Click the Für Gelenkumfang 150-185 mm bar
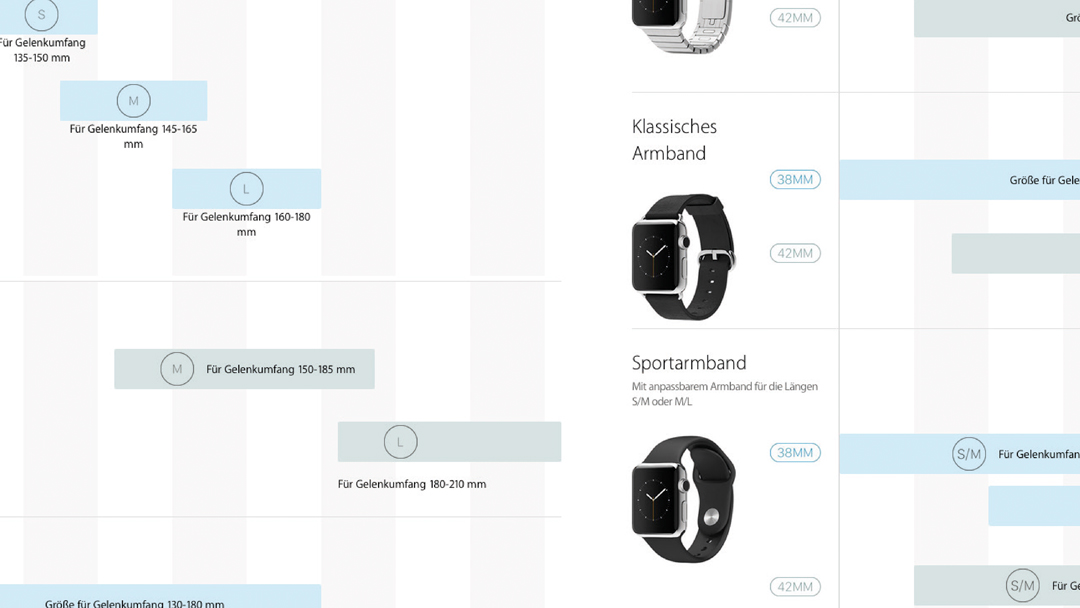The height and width of the screenshot is (608, 1080). 245,369
